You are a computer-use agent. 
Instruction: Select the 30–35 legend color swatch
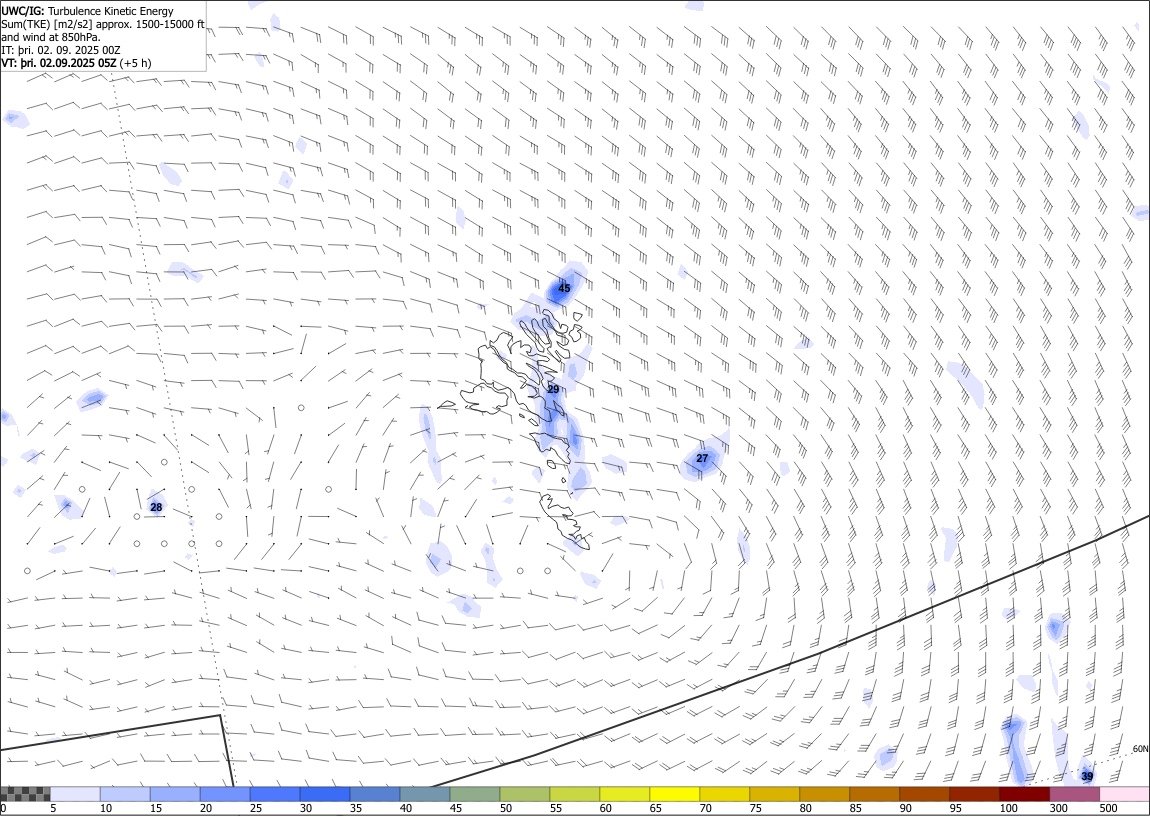coord(325,794)
